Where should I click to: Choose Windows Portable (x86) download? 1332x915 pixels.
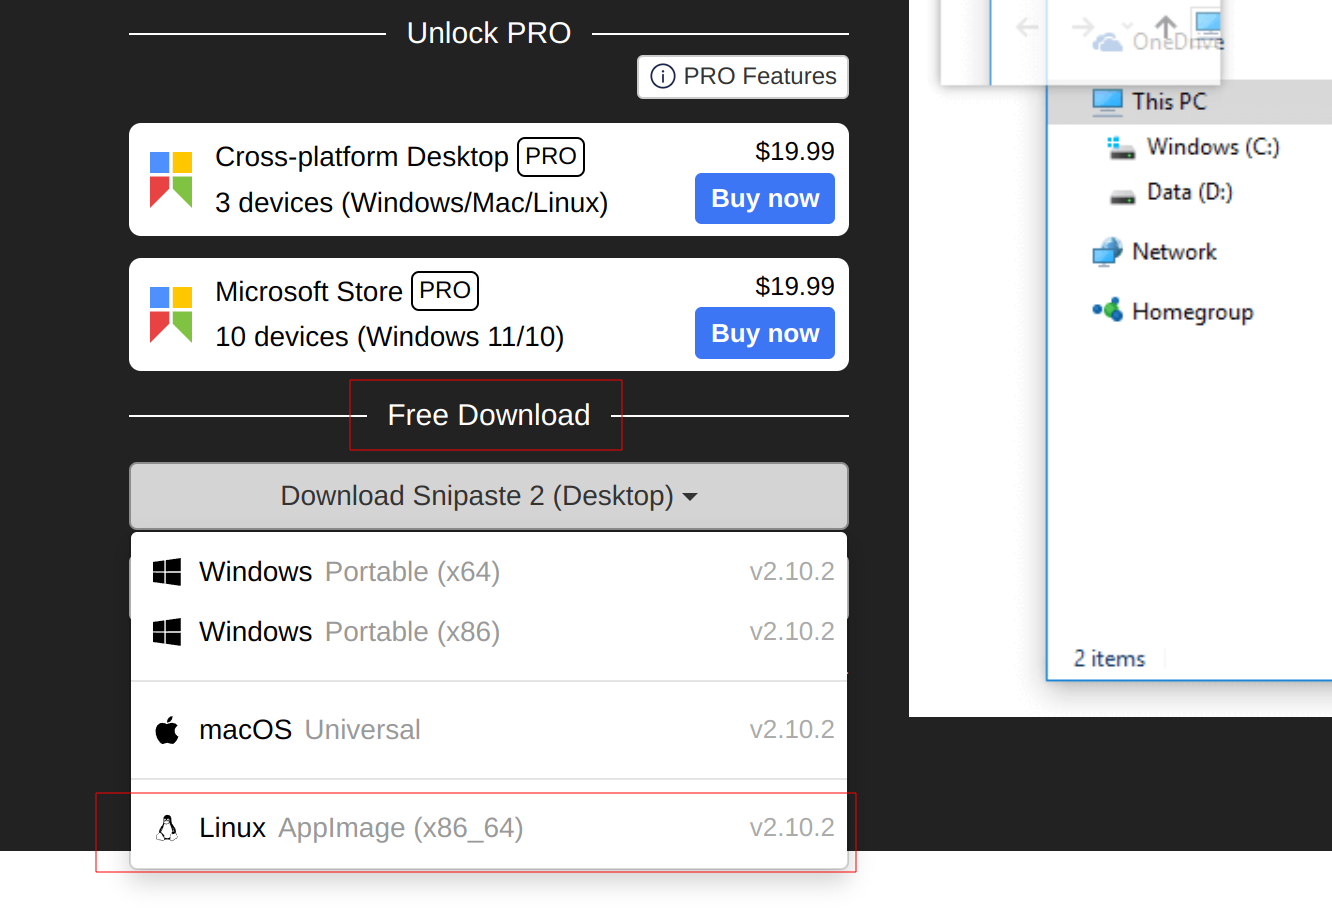(x=489, y=632)
